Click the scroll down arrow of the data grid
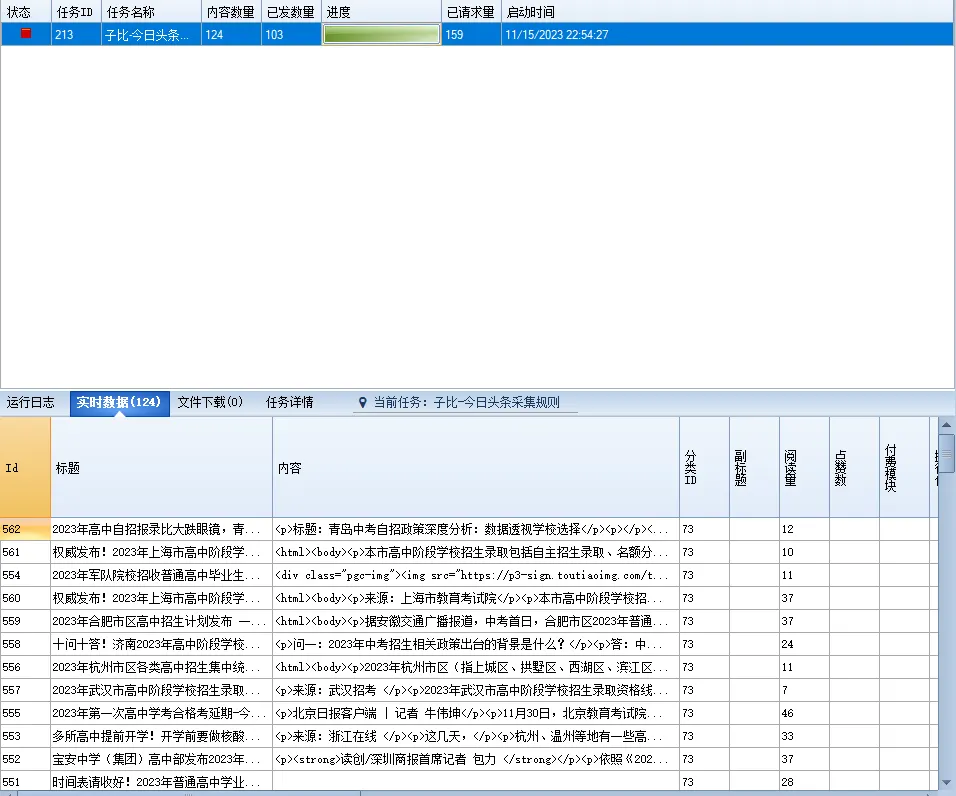Screen dimensions: 956x796 [946, 783]
